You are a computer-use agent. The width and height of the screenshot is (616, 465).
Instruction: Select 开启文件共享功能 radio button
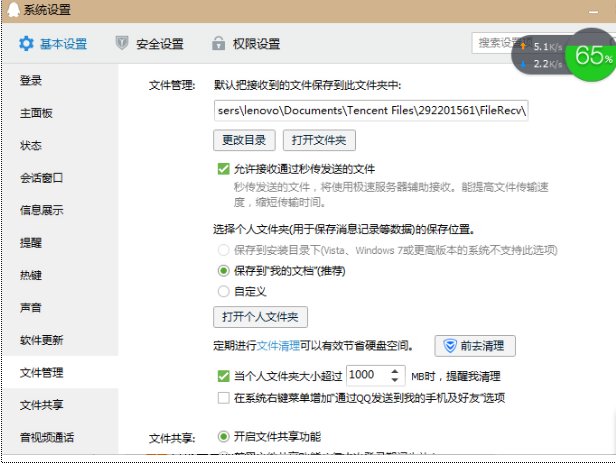tap(224, 436)
